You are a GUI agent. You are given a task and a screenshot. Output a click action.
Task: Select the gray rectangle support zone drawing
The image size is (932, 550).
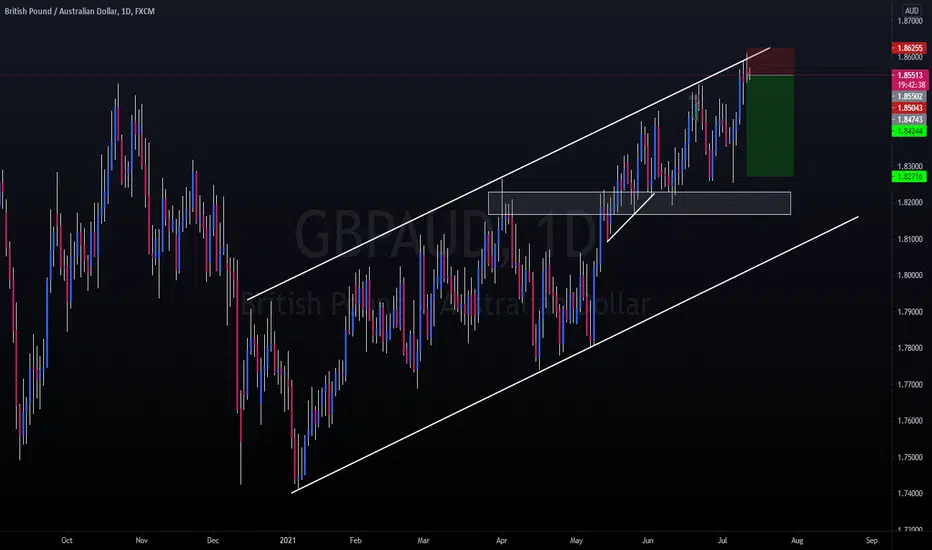(640, 203)
